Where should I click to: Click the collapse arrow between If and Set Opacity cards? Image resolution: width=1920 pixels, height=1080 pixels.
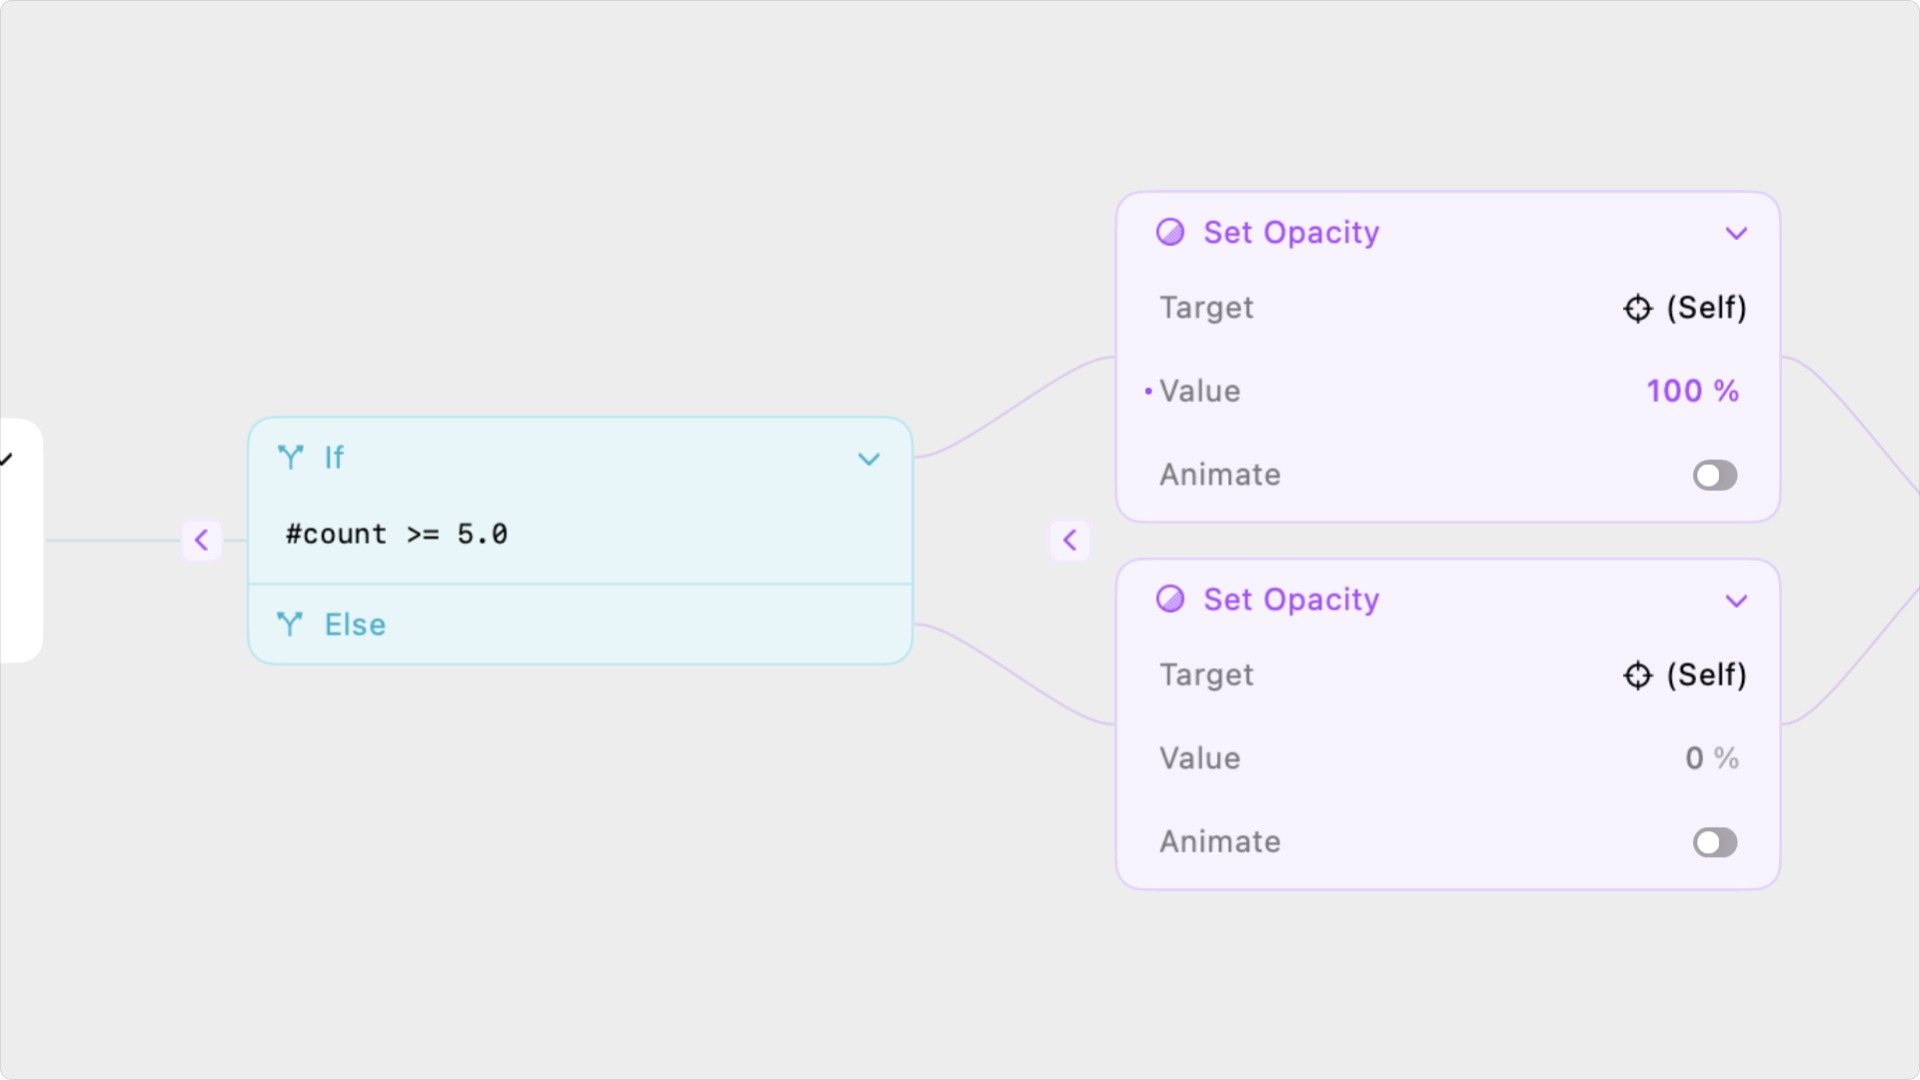pos(1070,540)
